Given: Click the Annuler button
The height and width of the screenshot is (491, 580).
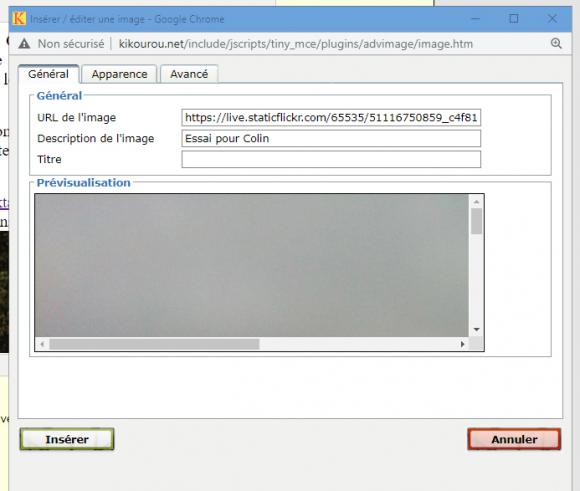Looking at the screenshot, I should [514, 439].
